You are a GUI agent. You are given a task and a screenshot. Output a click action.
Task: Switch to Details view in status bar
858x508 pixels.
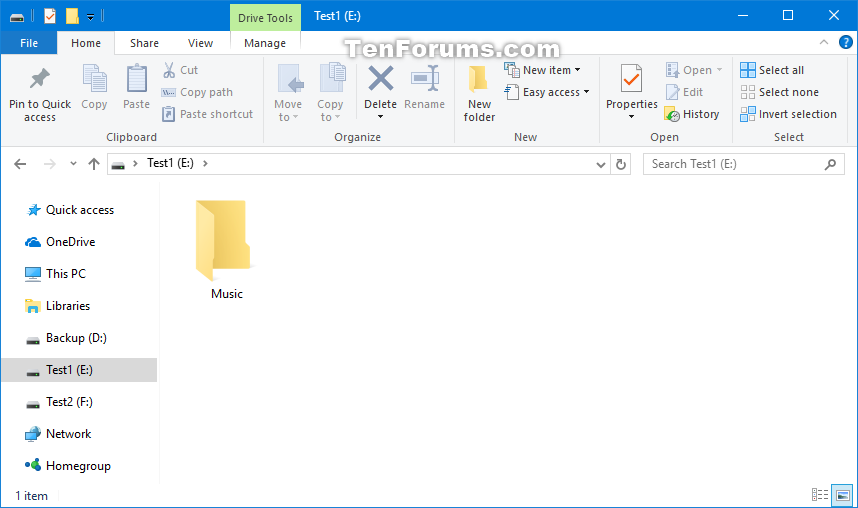[x=820, y=495]
